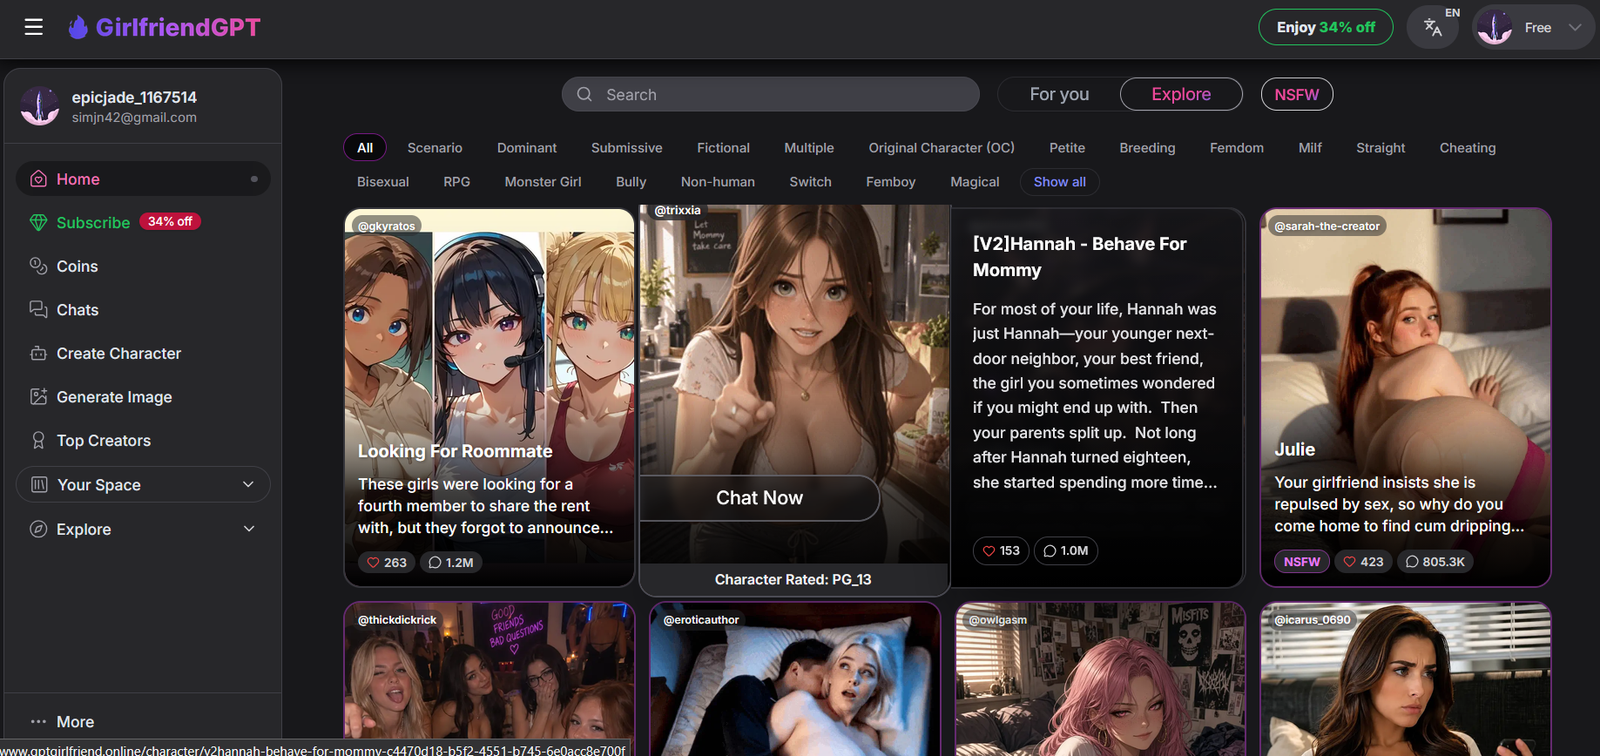Select the Monster Girl category tag
1600x756 pixels.
click(x=543, y=182)
